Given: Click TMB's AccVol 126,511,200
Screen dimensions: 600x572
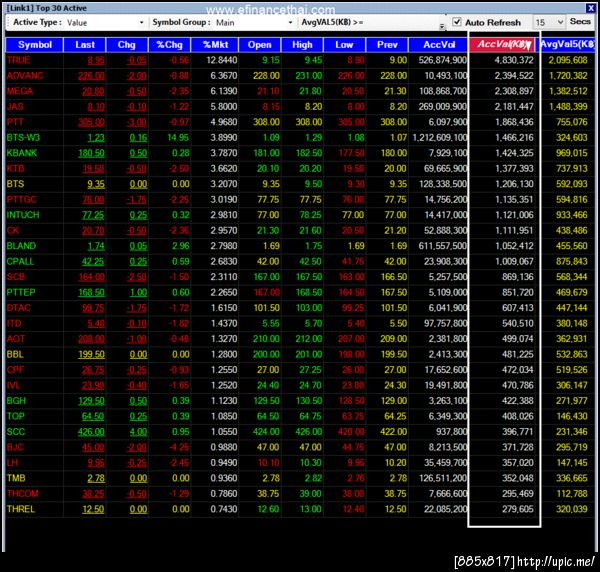Looking at the screenshot, I should click(443, 478).
